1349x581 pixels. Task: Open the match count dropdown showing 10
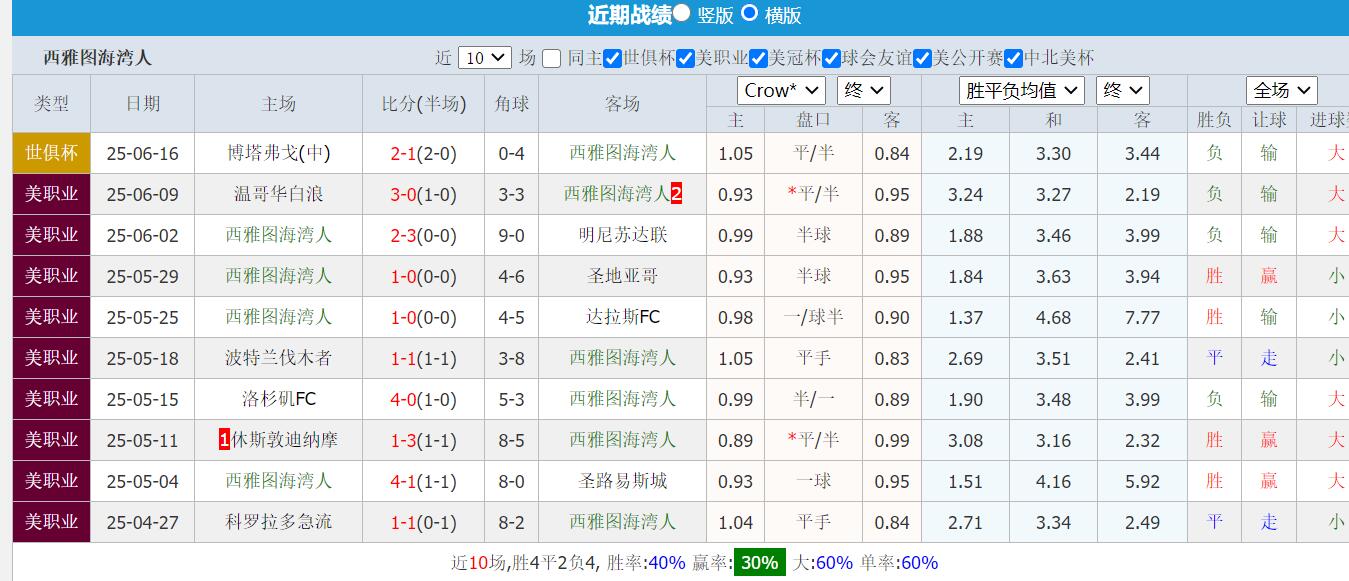pyautogui.click(x=483, y=58)
